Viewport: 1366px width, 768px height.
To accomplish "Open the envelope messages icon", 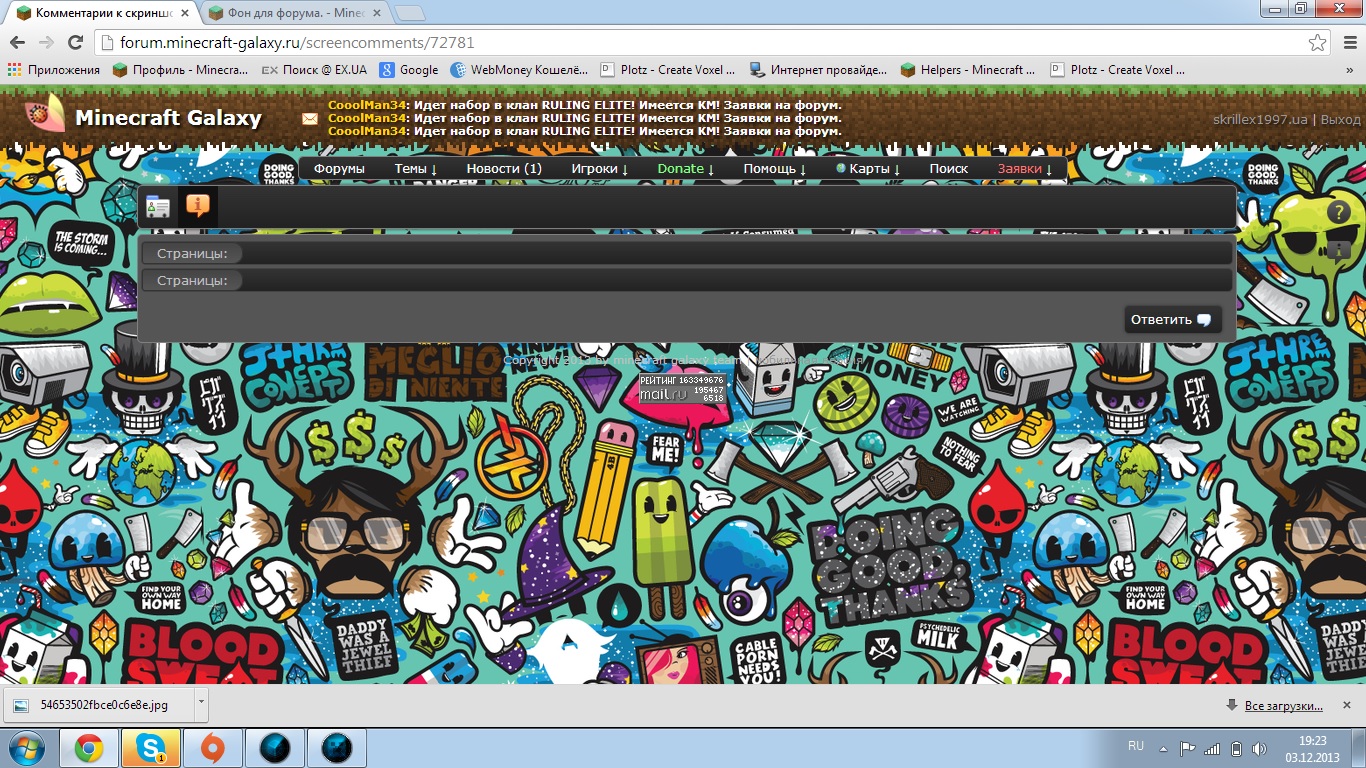I will coord(310,118).
